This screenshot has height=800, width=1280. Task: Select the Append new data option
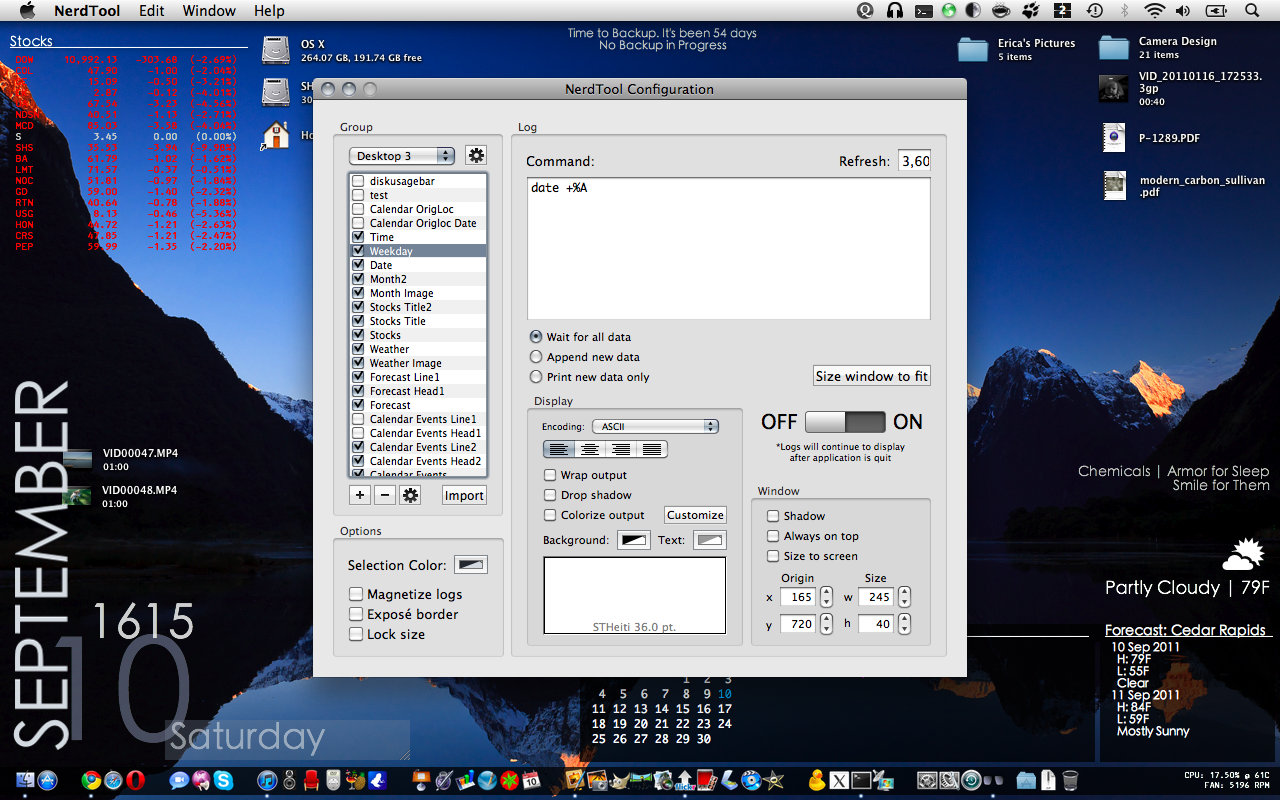click(537, 357)
